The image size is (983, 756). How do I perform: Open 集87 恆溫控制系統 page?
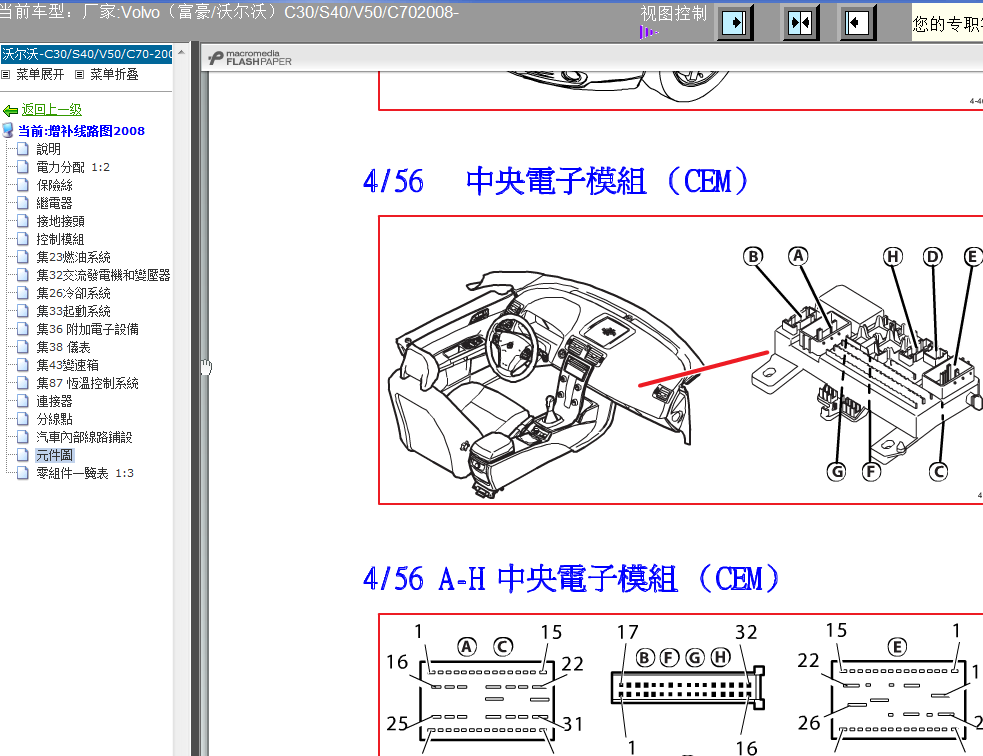click(x=87, y=383)
